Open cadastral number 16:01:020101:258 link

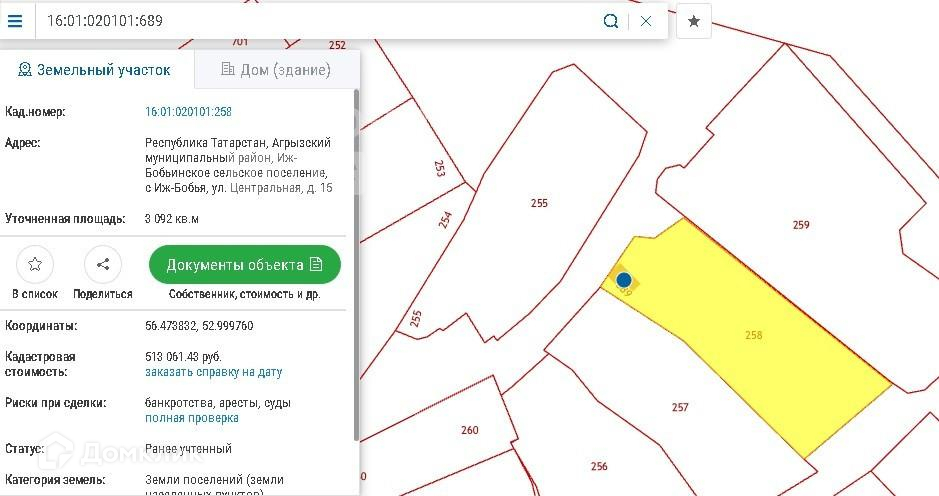[188, 111]
